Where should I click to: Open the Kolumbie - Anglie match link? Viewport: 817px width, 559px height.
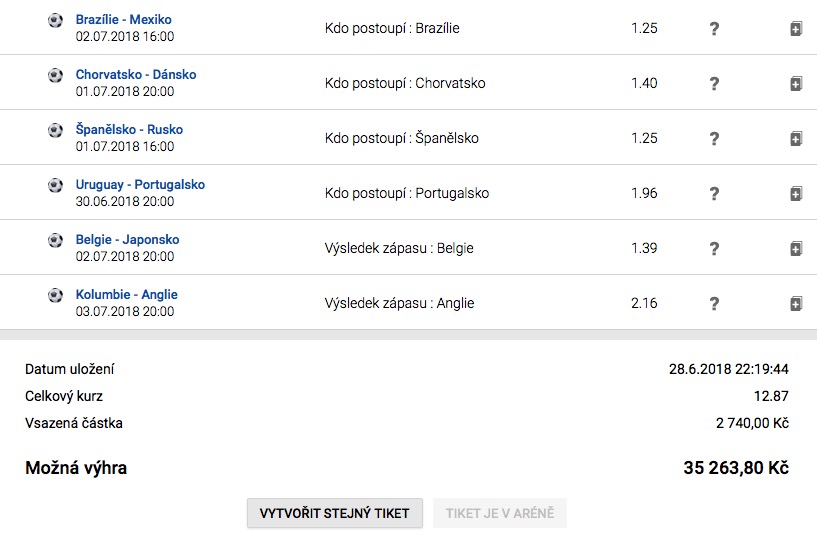click(x=126, y=295)
